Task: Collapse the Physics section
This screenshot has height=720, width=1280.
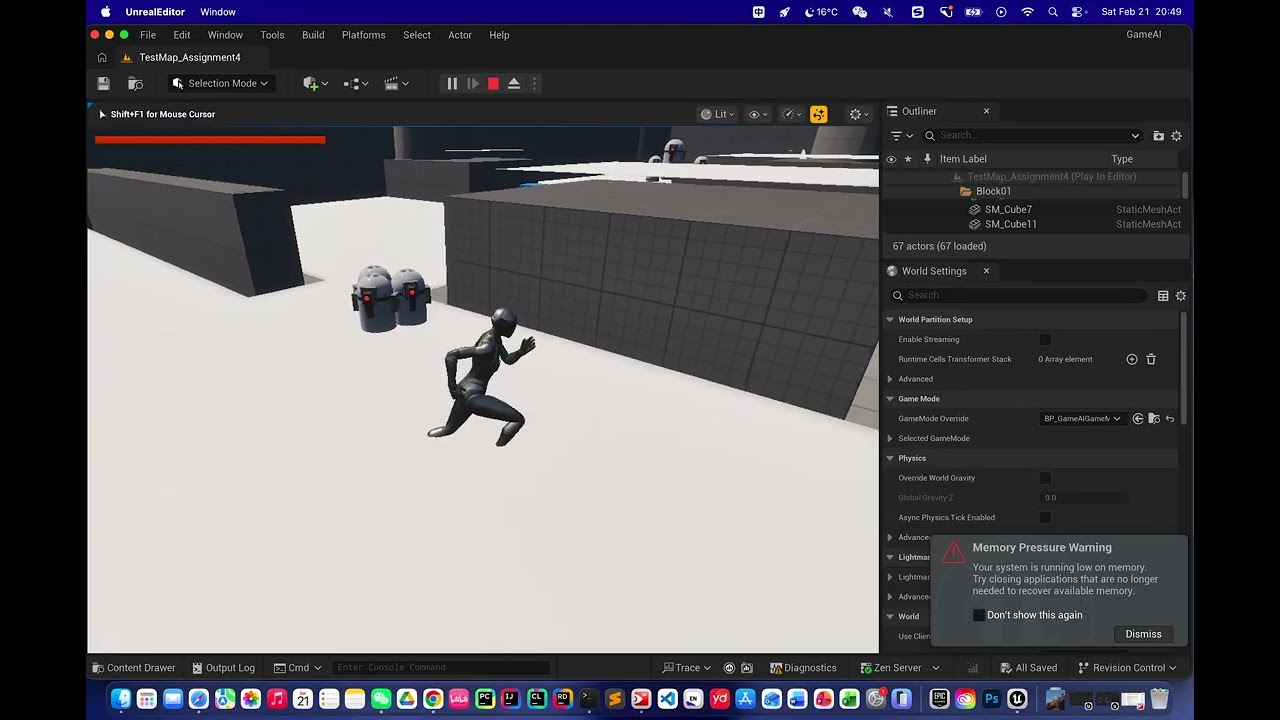Action: pyautogui.click(x=890, y=458)
